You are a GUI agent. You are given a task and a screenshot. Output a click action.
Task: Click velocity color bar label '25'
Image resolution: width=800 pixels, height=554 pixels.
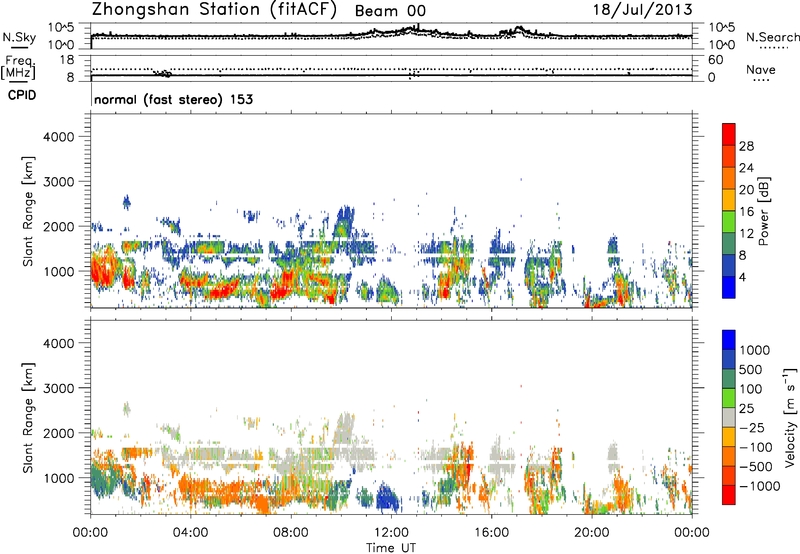click(x=747, y=409)
